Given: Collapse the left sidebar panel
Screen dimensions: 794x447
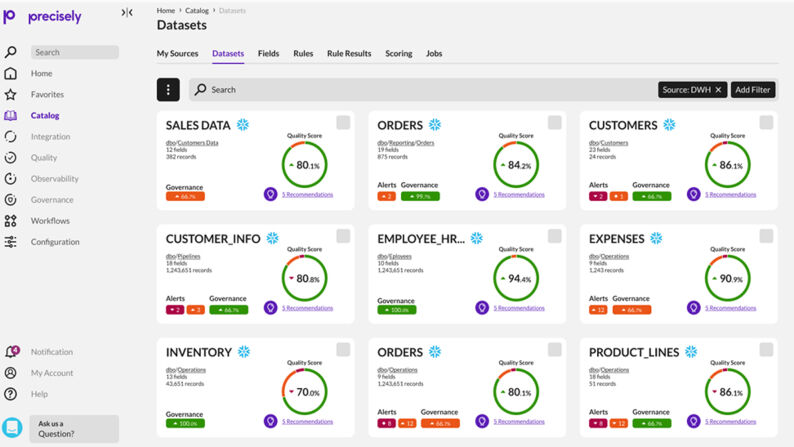Looking at the screenshot, I should tap(127, 13).
